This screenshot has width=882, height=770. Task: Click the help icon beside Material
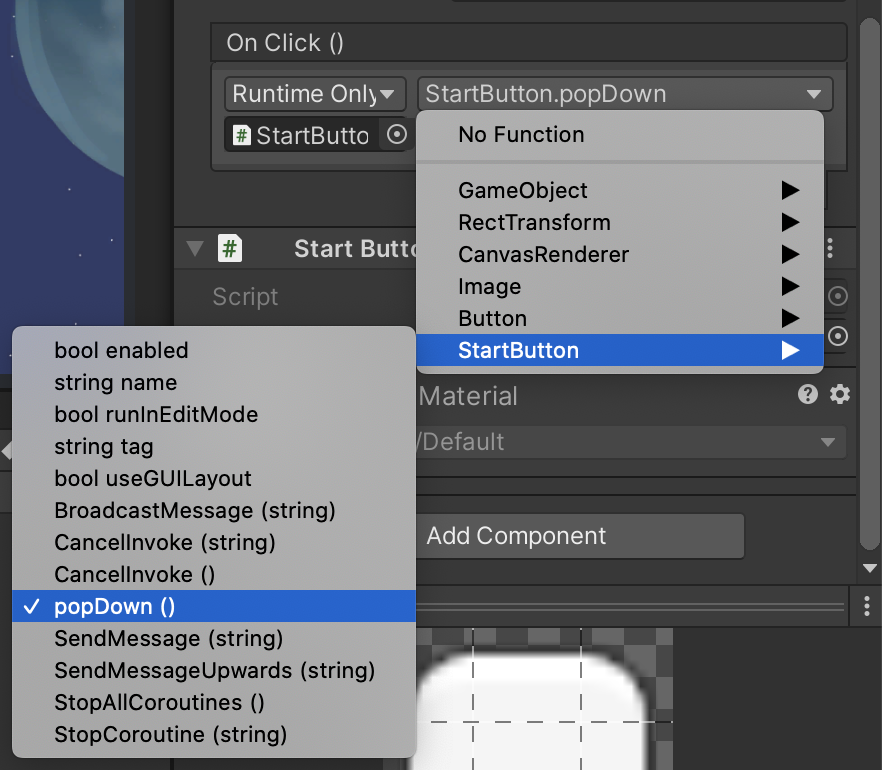[808, 395]
